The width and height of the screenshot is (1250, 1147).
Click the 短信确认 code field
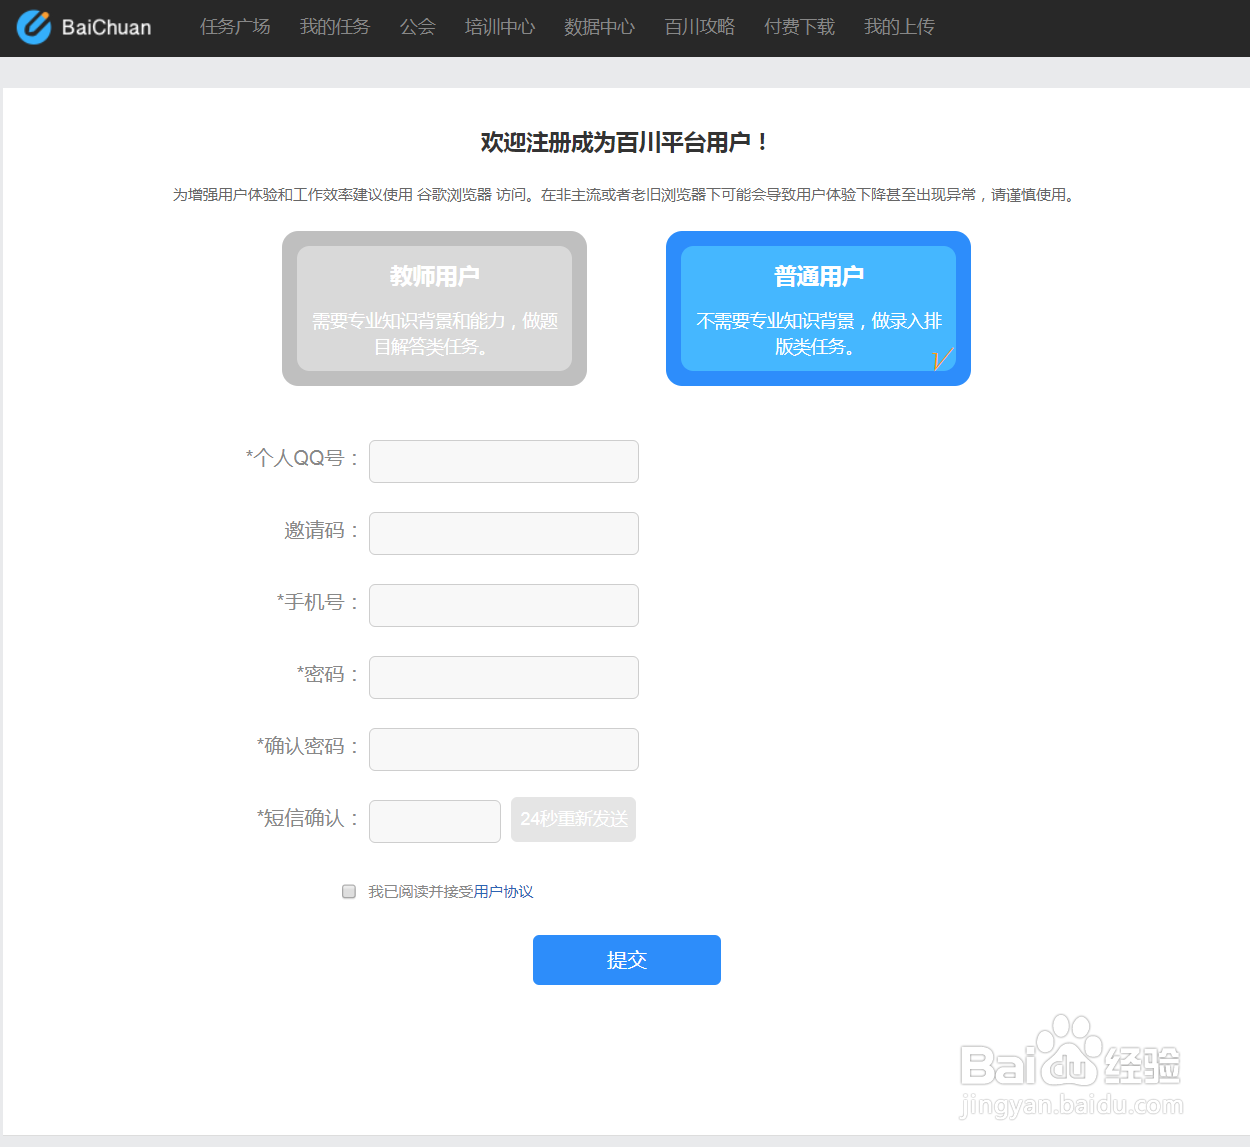click(x=435, y=821)
